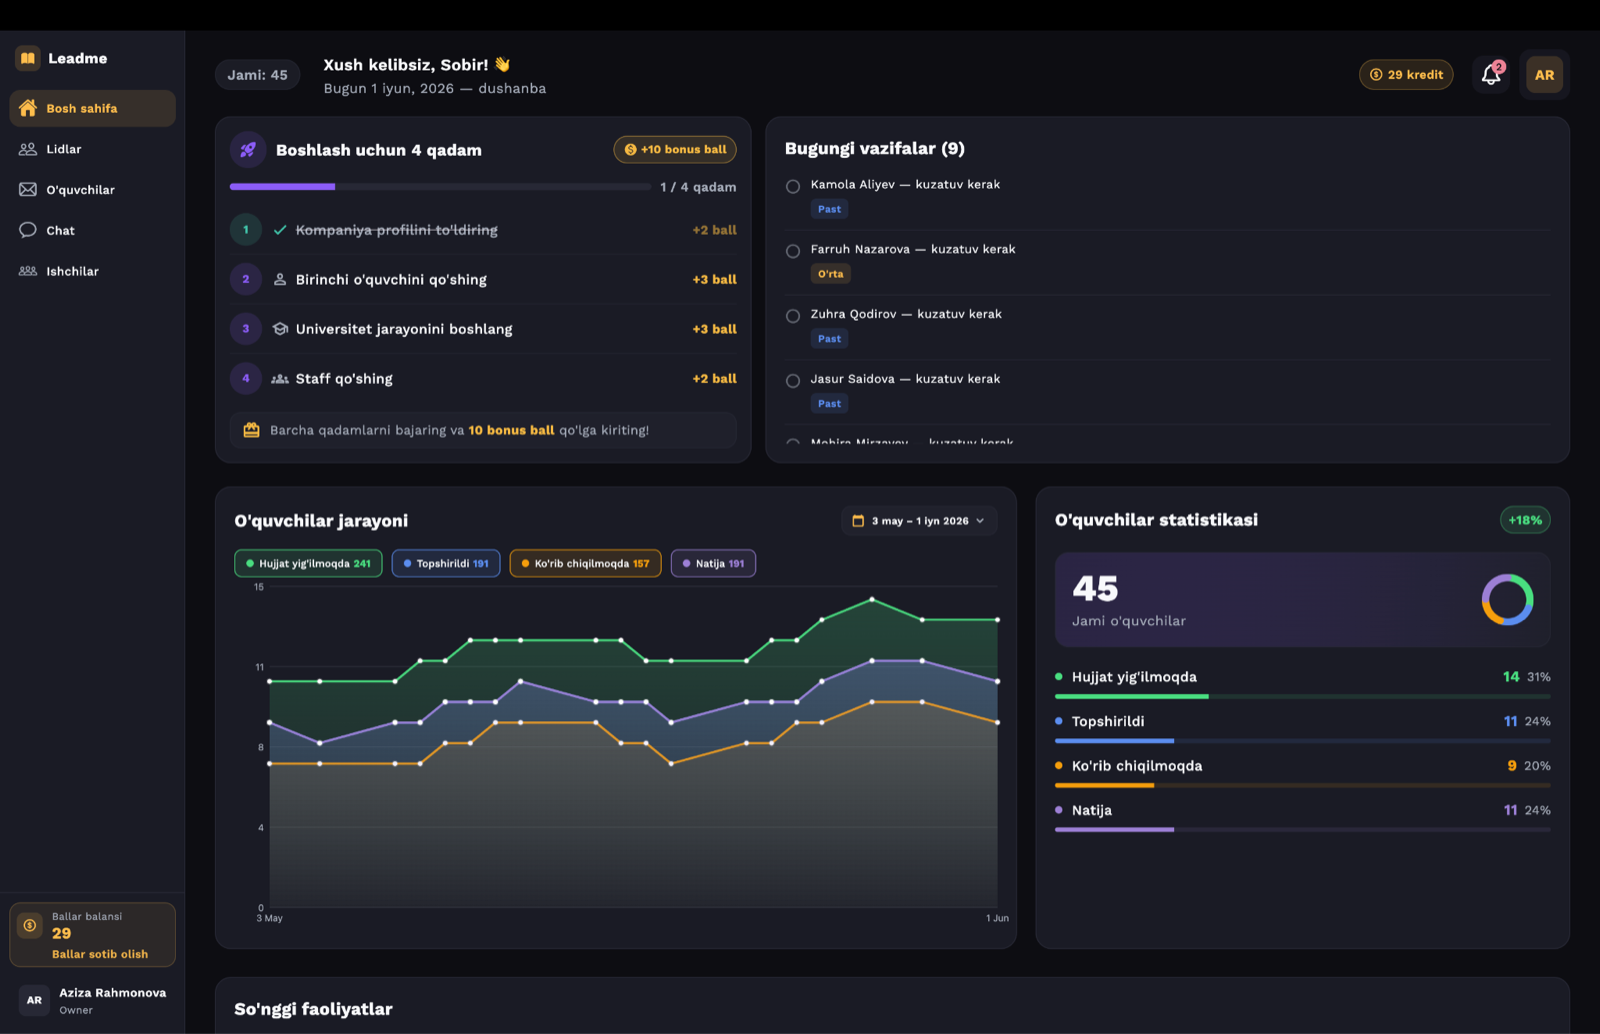Screen dimensions: 1600x1034
Task: Click the coin icon in Ballar balansi card
Action: pyautogui.click(x=30, y=925)
